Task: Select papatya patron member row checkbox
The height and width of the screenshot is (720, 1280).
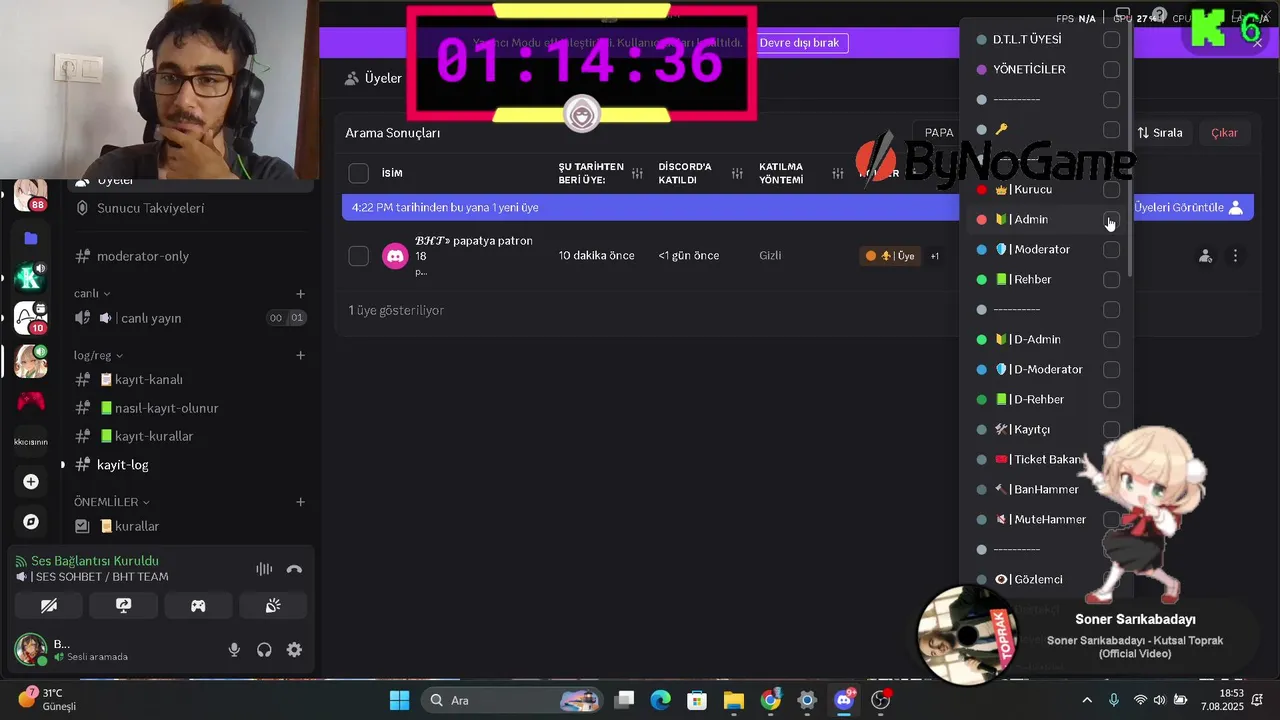Action: [359, 256]
